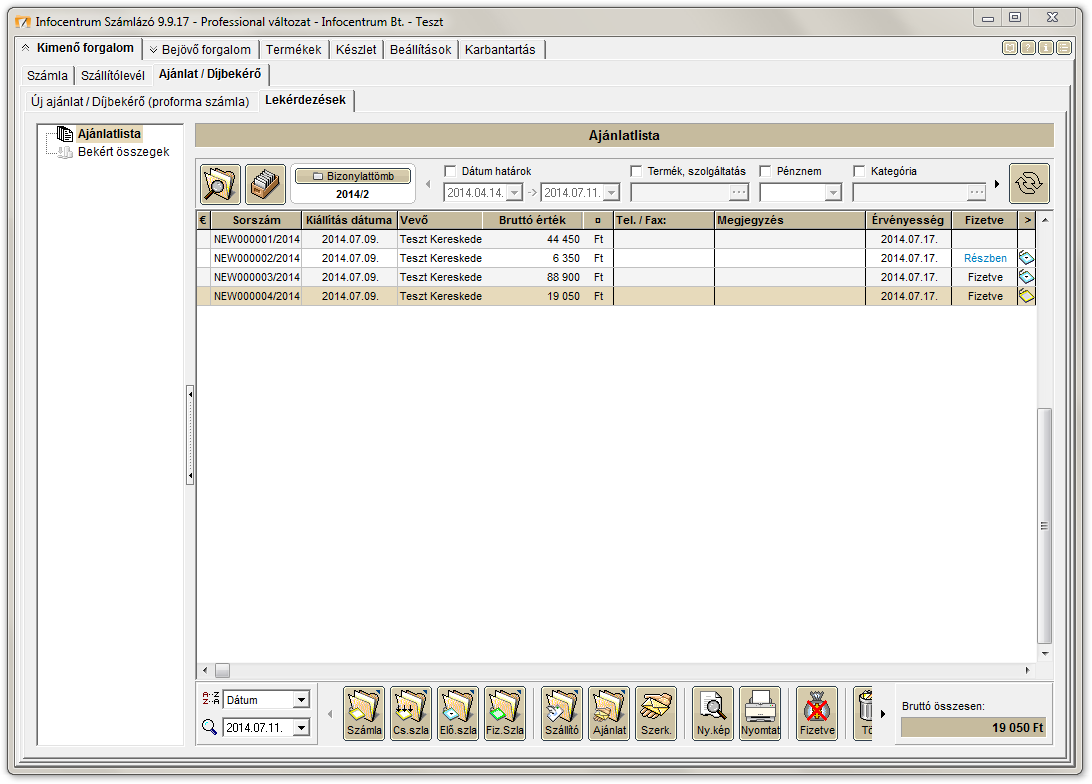Screen dimensions: 1092x784
Task: Click the horizontal scrollbar thumb under the table
Action: point(222,671)
